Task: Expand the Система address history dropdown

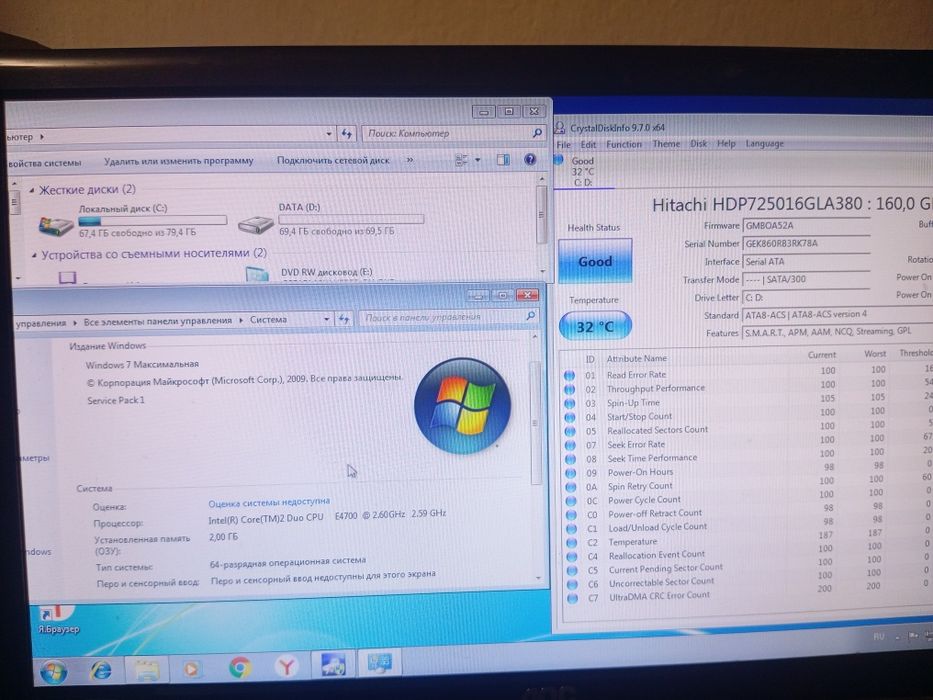Action: point(327,320)
